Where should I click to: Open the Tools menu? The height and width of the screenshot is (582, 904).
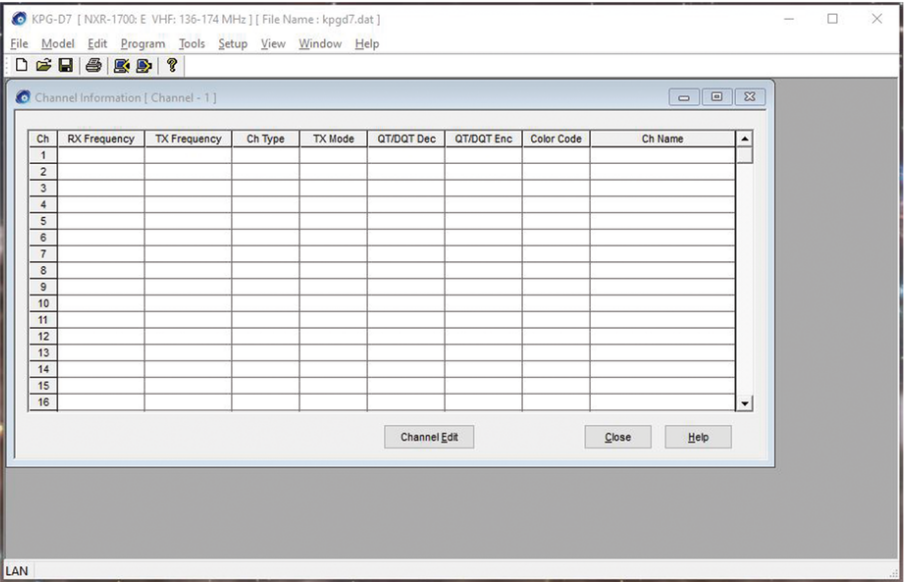(x=192, y=44)
